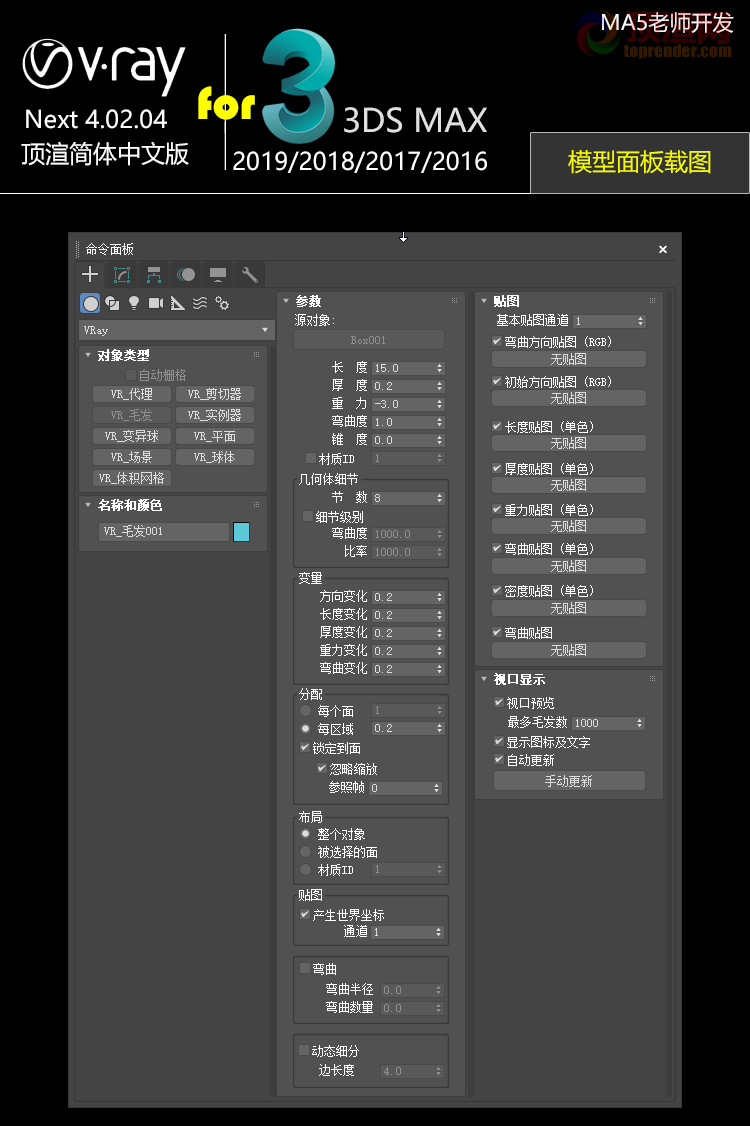Click the VR_毛发001 name field

coord(163,531)
